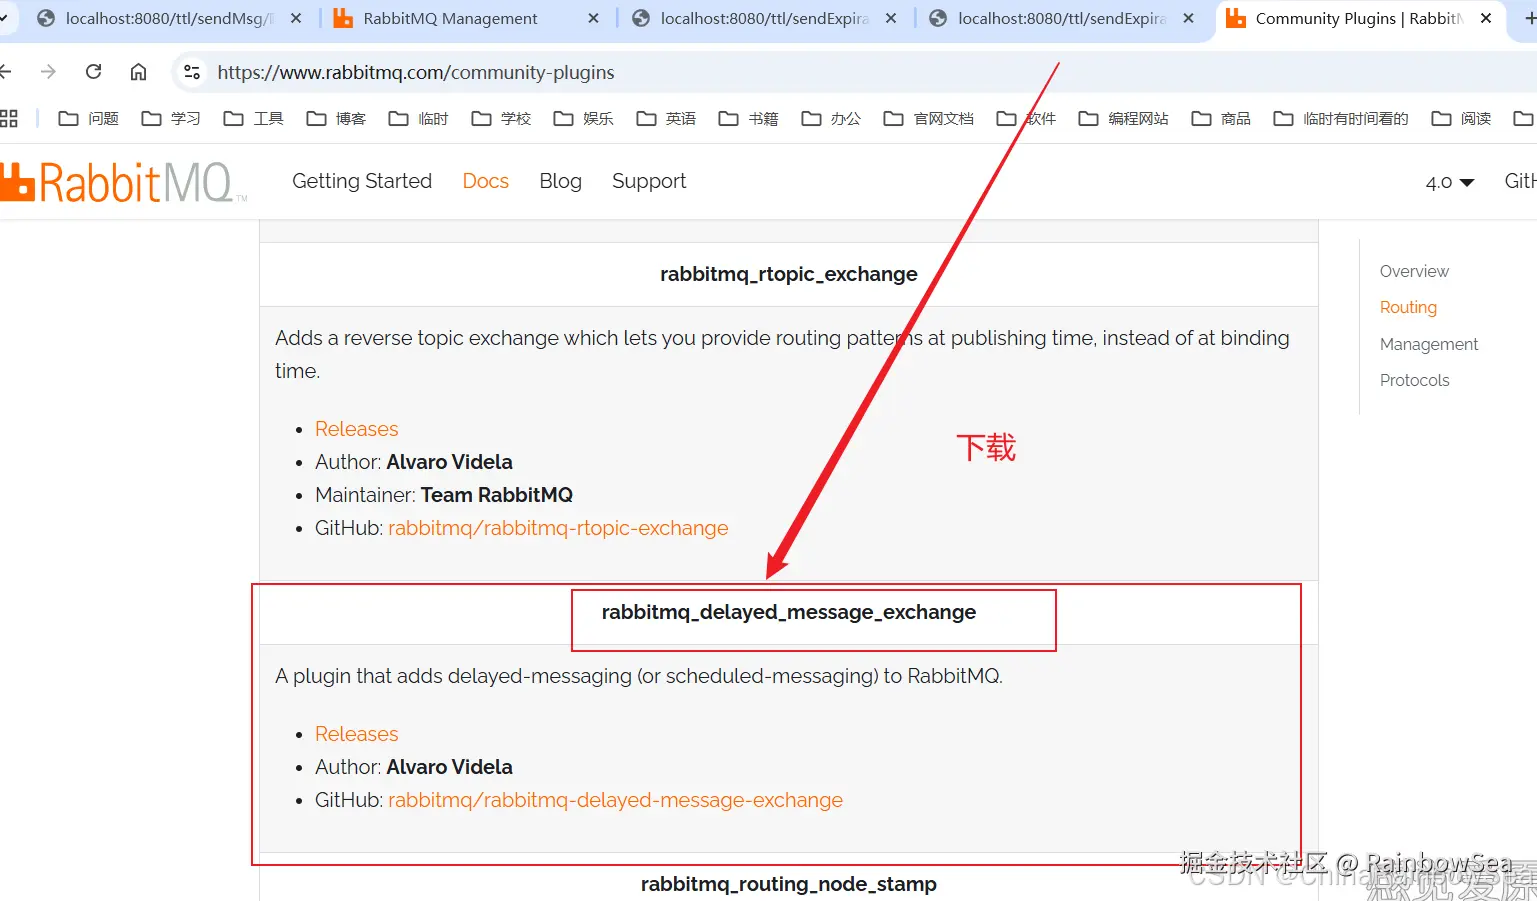The height and width of the screenshot is (901, 1537).
Task: Close the Community Plugins tab
Action: tap(1486, 18)
